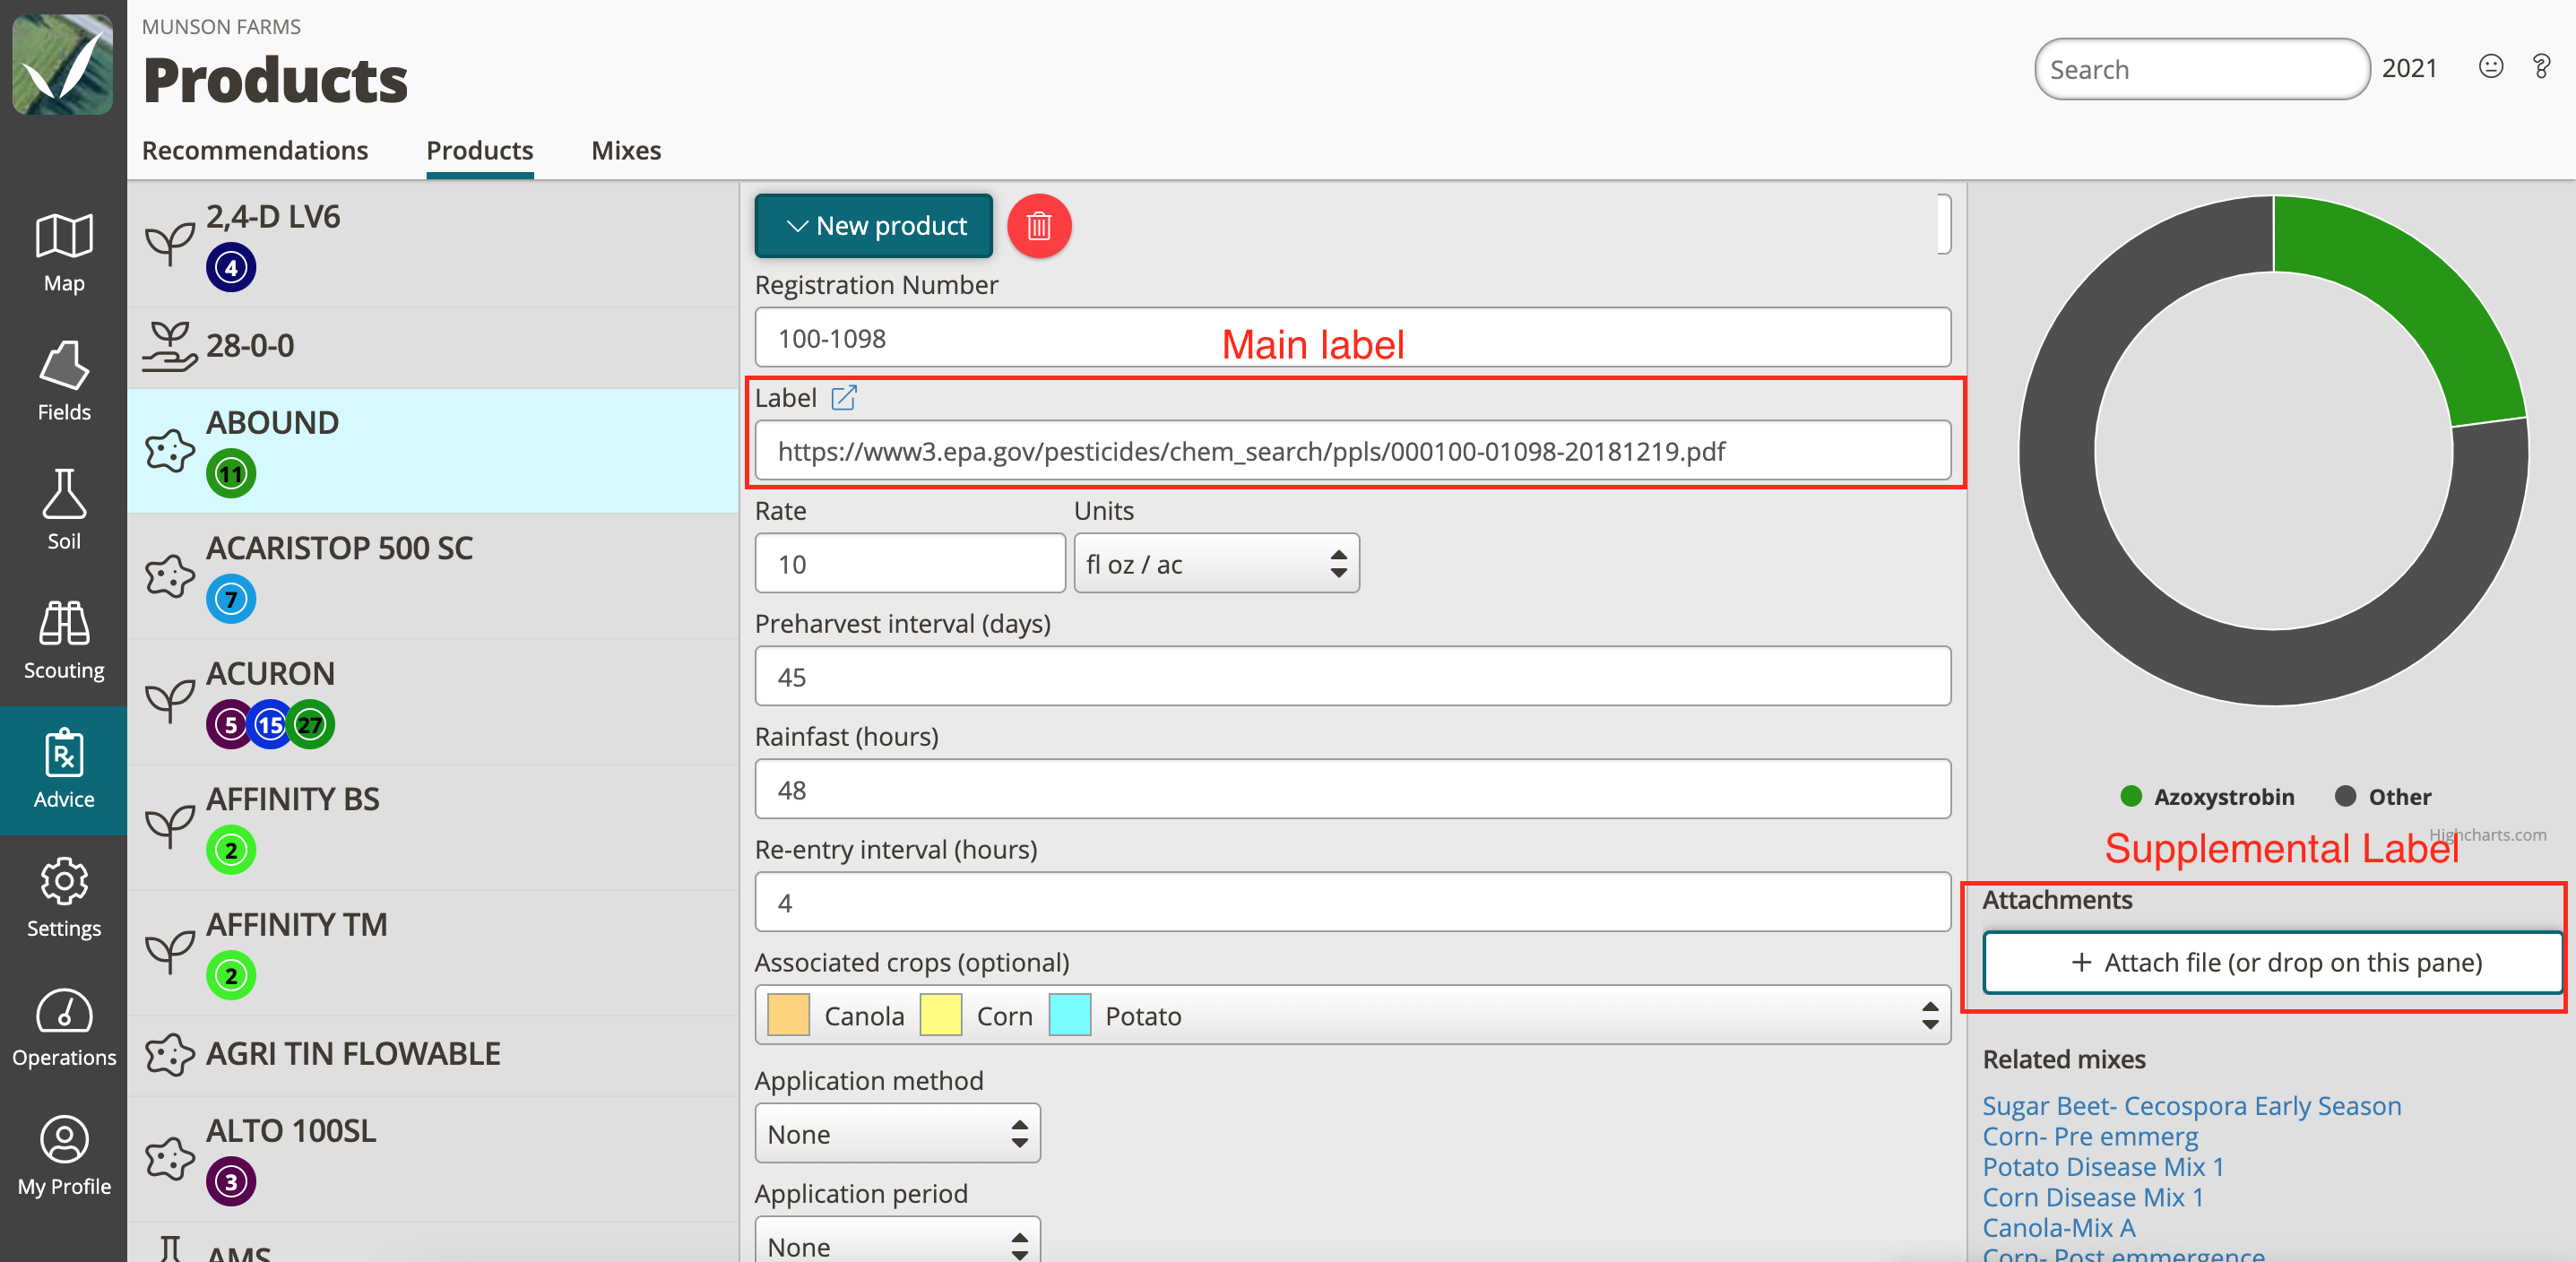Open the Application method dropdown
The height and width of the screenshot is (1262, 2576).
897,1134
